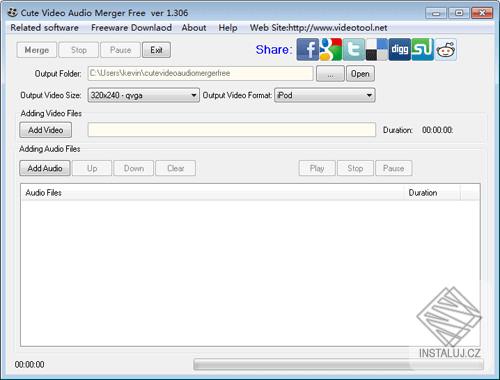Screen dimensions: 500x380
Task: Open the Freeware Downlaod menu
Action: click(131, 28)
